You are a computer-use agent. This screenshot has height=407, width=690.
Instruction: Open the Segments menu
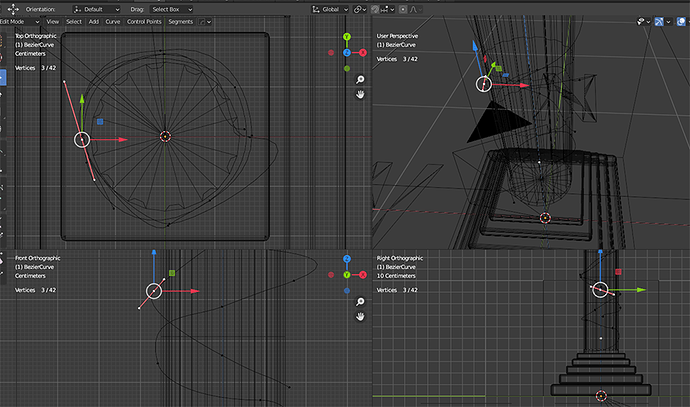point(180,22)
